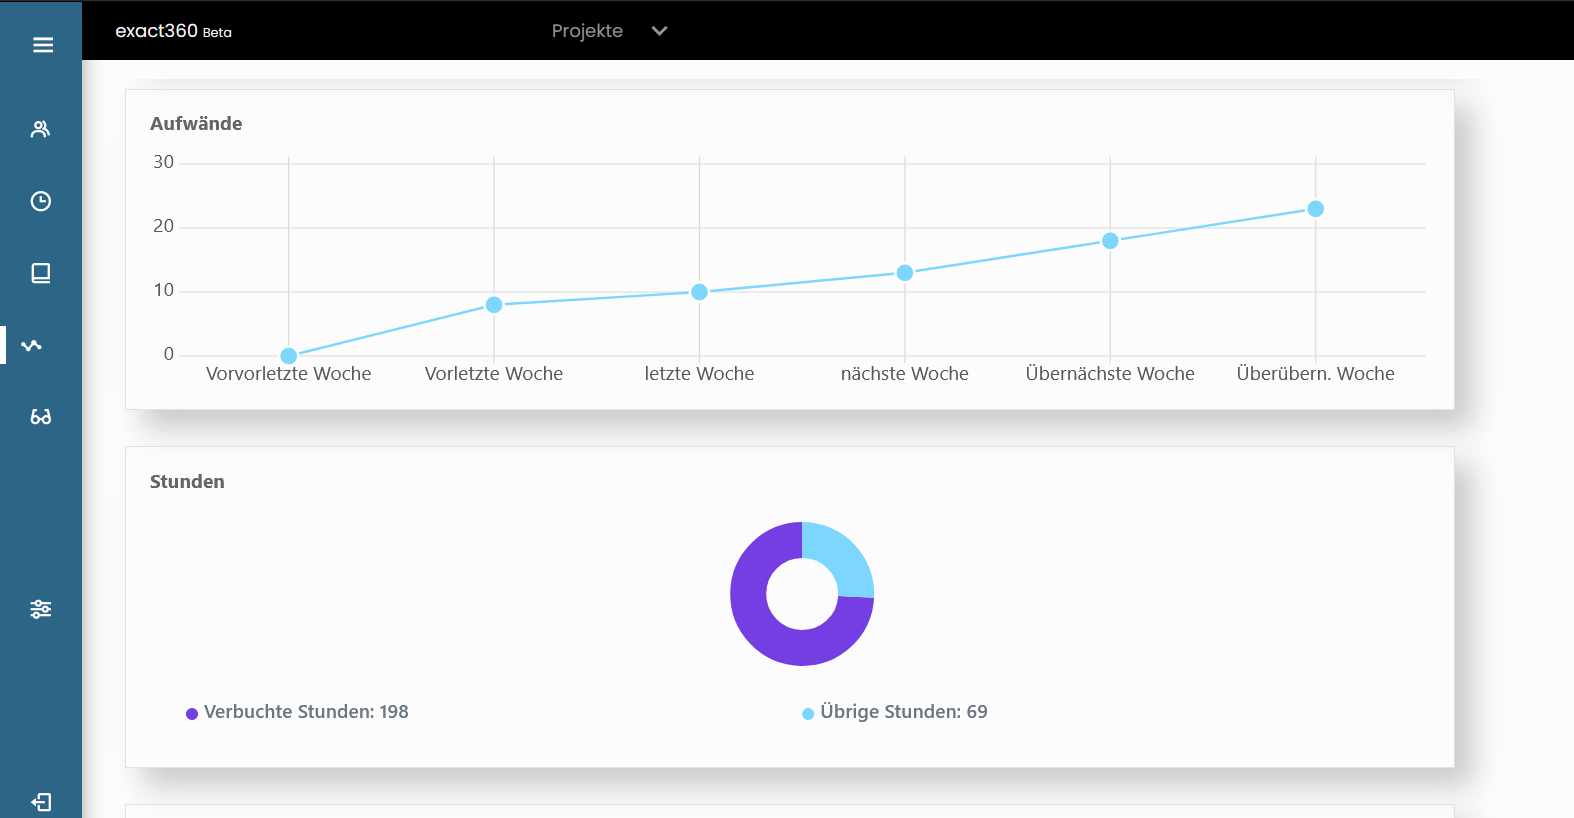This screenshot has height=818, width=1574.
Task: Open the sliders settings icon
Action: pos(40,609)
